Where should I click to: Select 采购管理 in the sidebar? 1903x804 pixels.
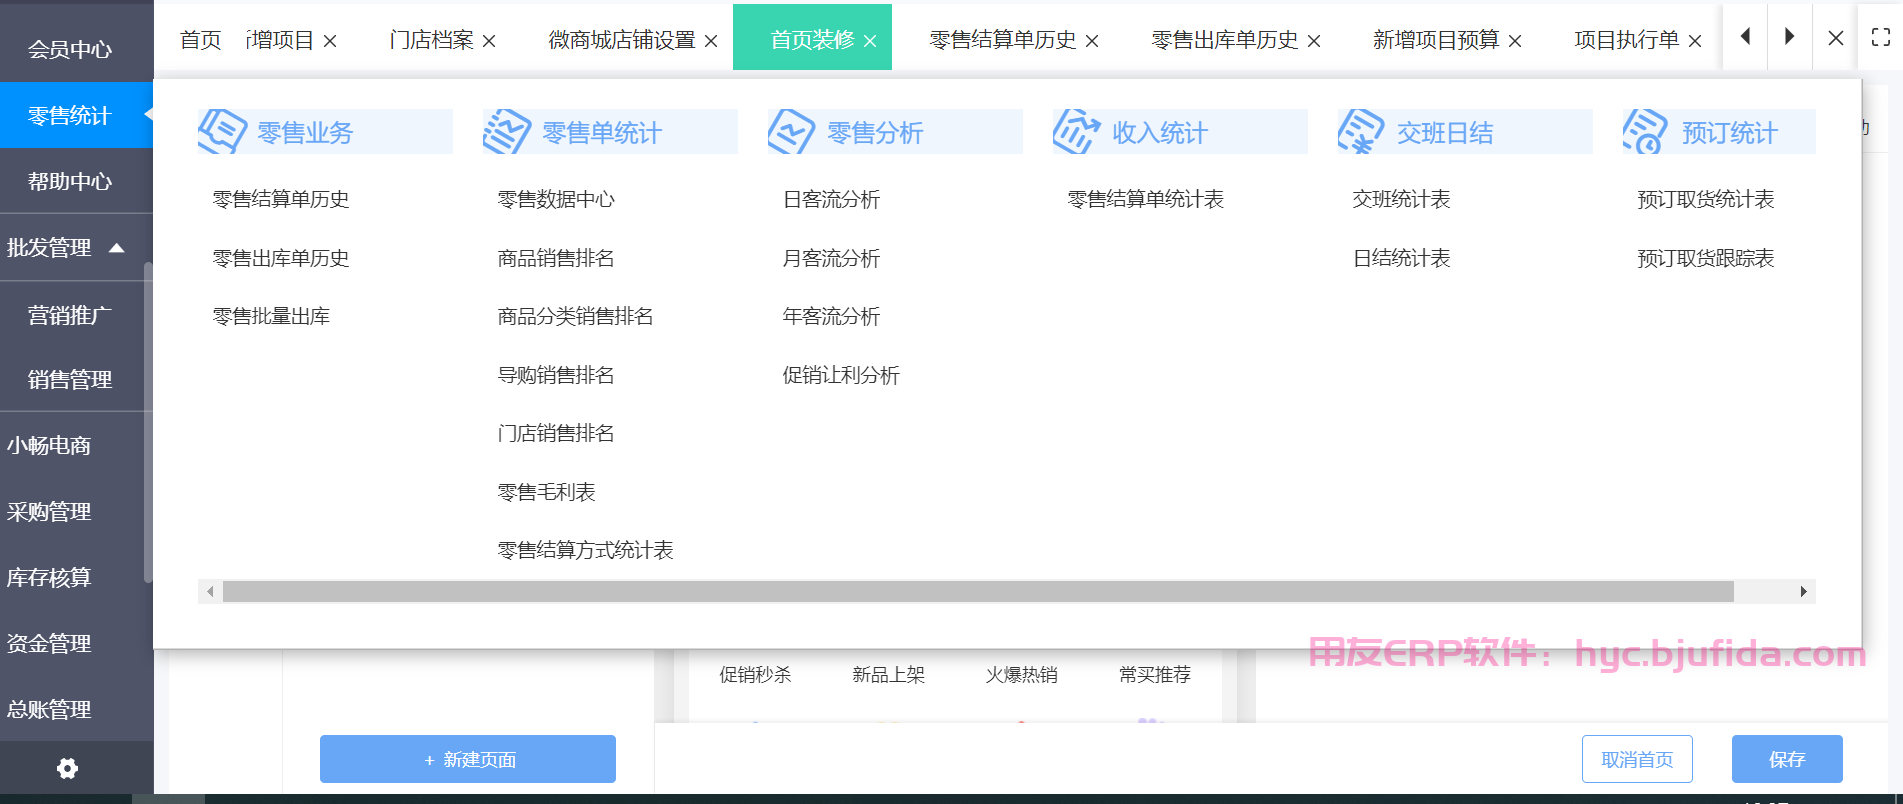point(49,511)
